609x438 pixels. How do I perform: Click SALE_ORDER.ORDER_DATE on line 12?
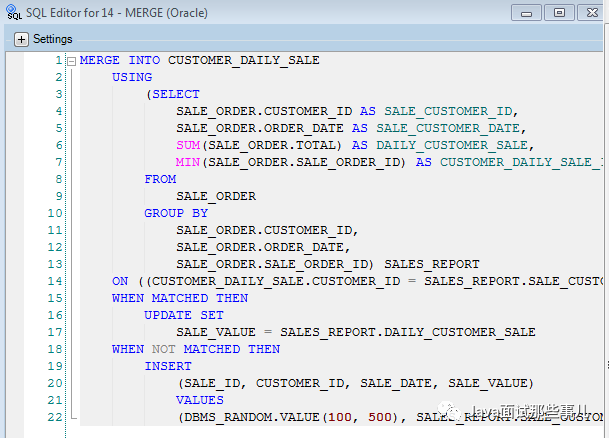(x=260, y=247)
